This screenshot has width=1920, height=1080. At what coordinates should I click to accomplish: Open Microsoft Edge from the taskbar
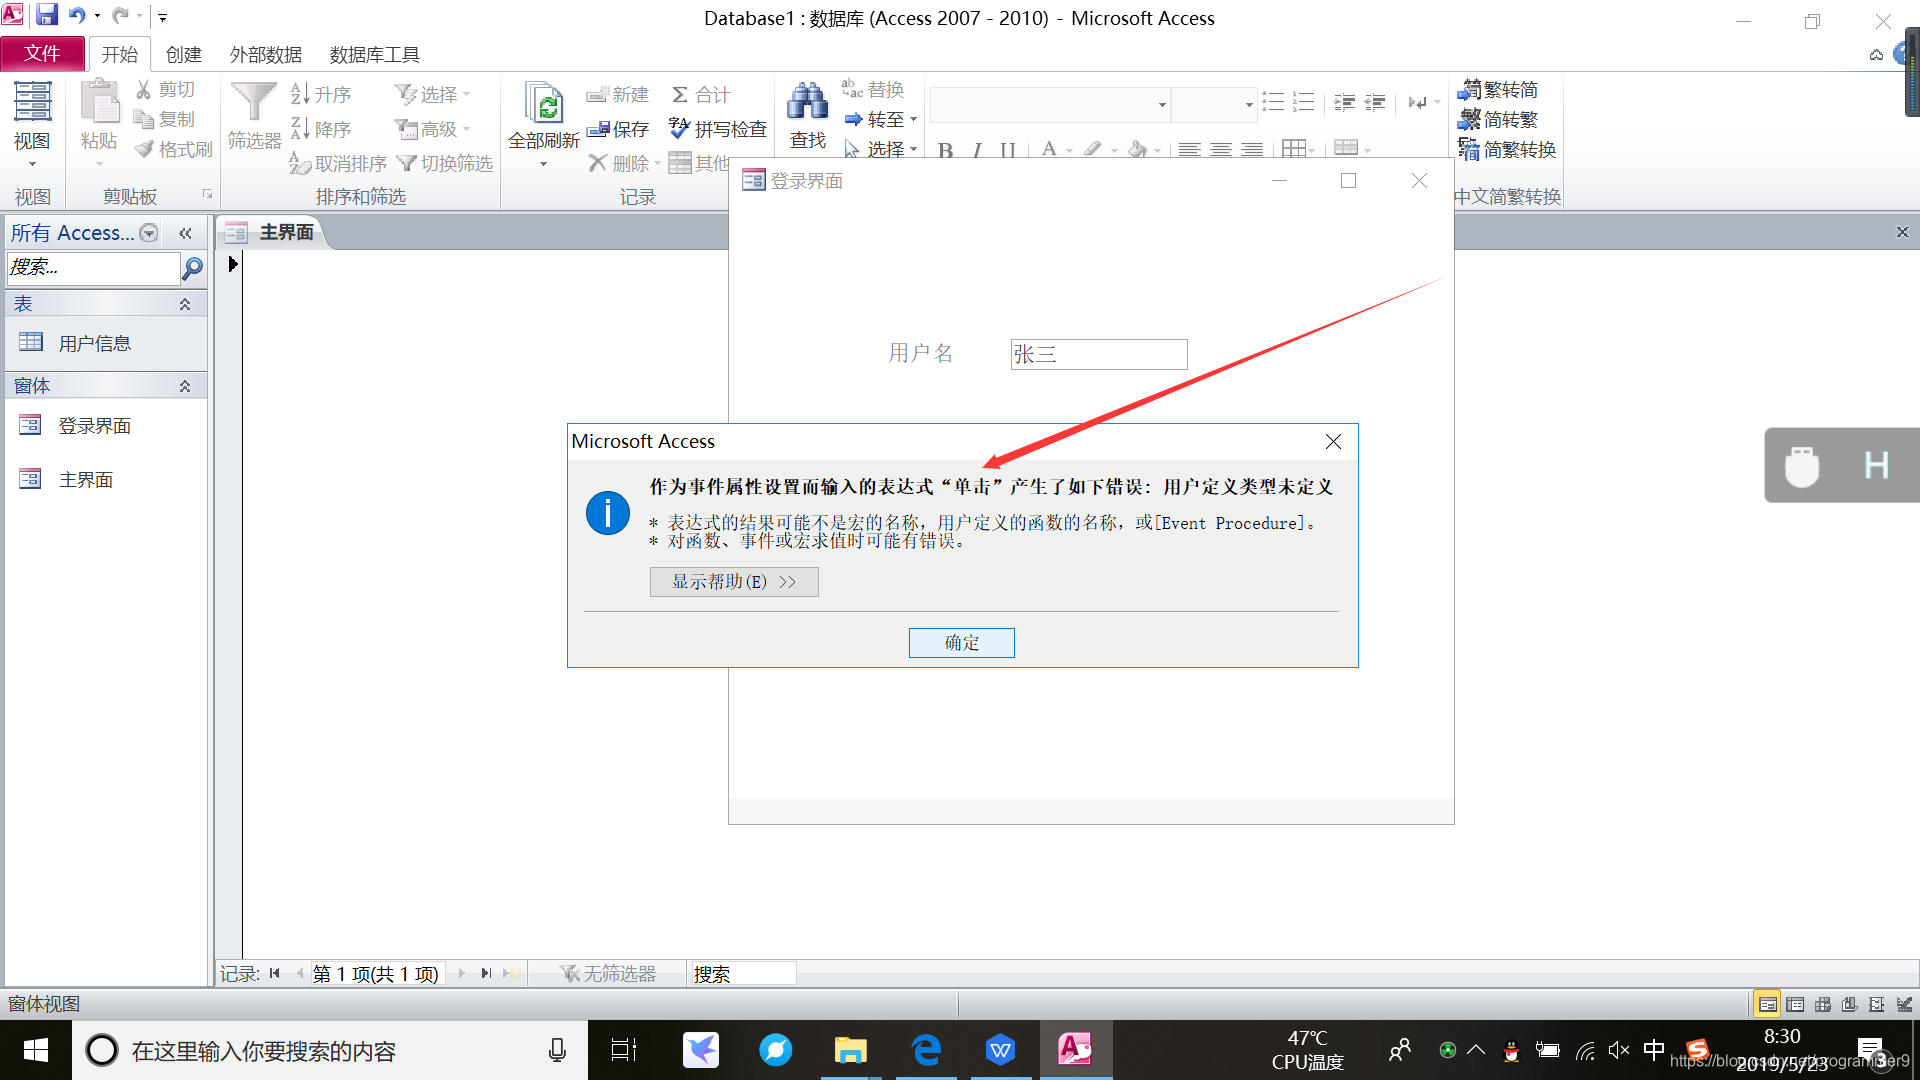point(926,1050)
